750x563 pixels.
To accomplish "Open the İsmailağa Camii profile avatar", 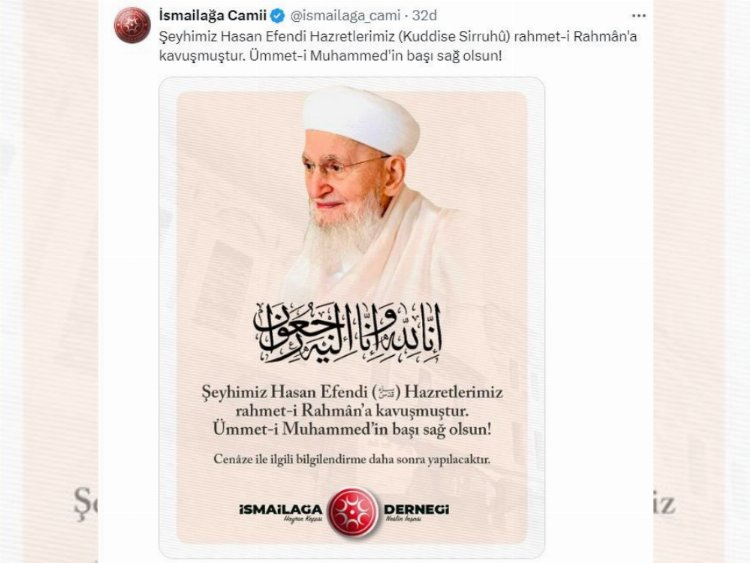I will [132, 25].
